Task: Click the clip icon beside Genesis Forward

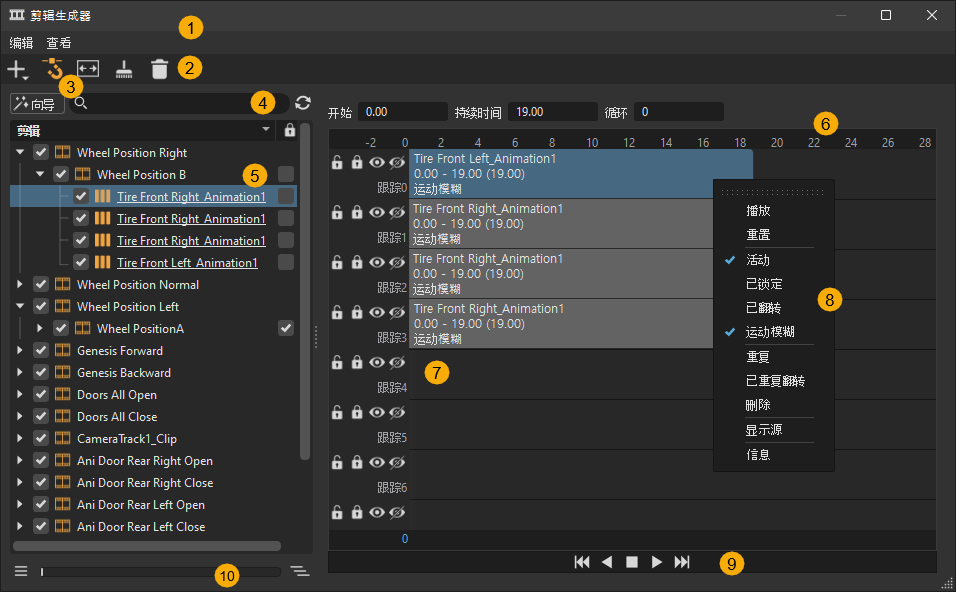Action: click(x=62, y=351)
